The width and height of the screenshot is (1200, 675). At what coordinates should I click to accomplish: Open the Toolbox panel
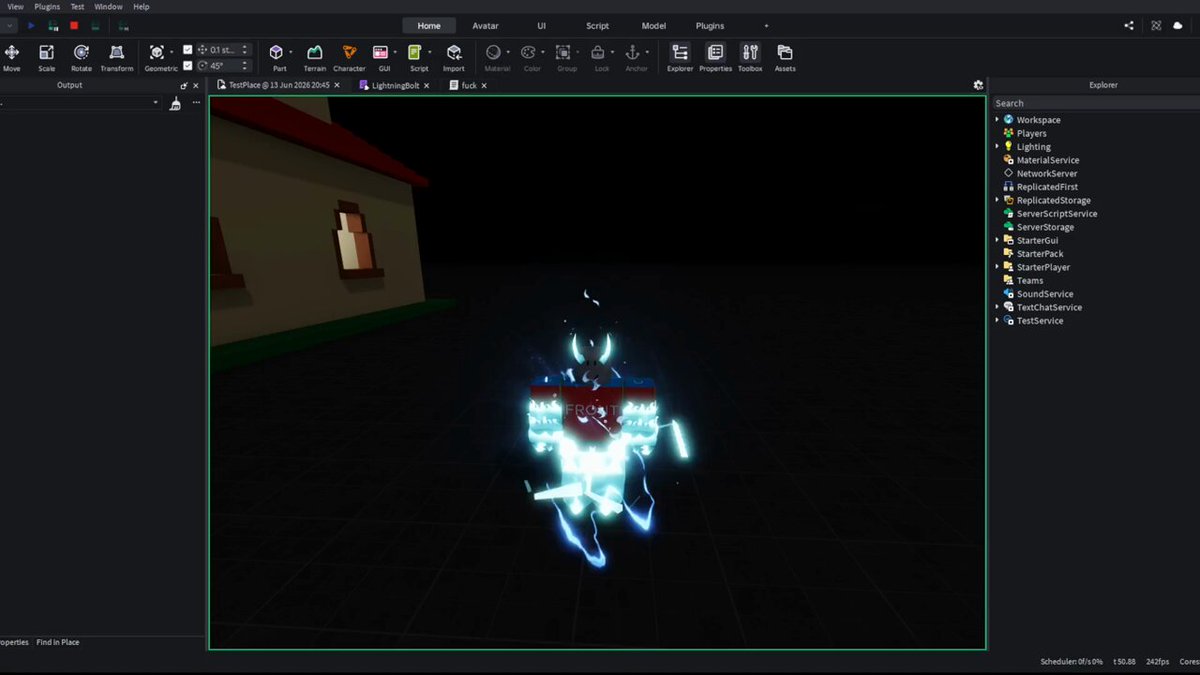(x=750, y=57)
